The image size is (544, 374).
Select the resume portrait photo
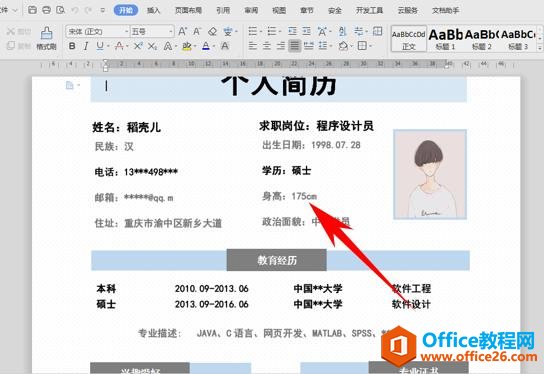pyautogui.click(x=430, y=174)
